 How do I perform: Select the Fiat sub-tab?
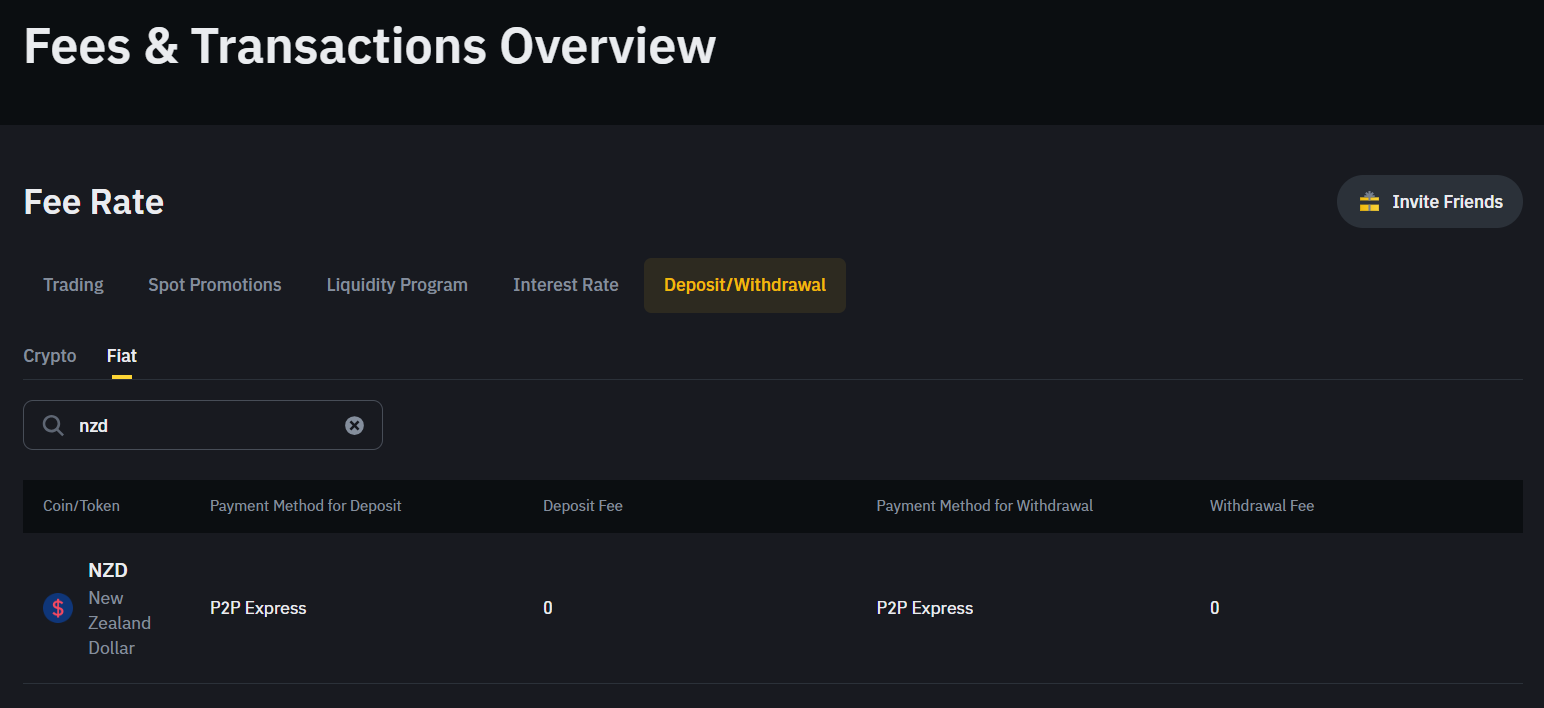point(122,356)
